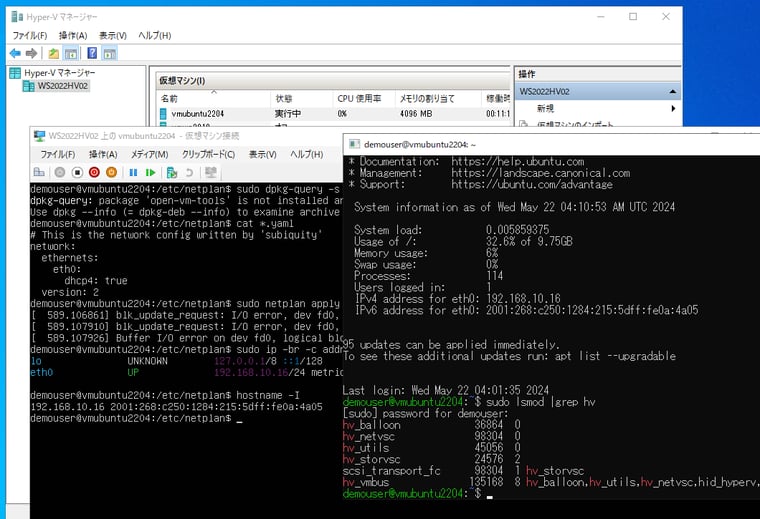Click '95 updates can be applied' text

[451, 345]
